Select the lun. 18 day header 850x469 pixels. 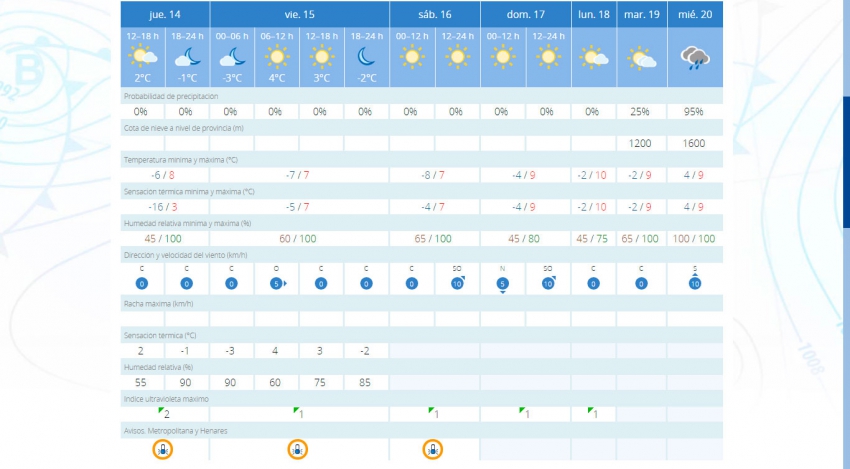tap(594, 15)
